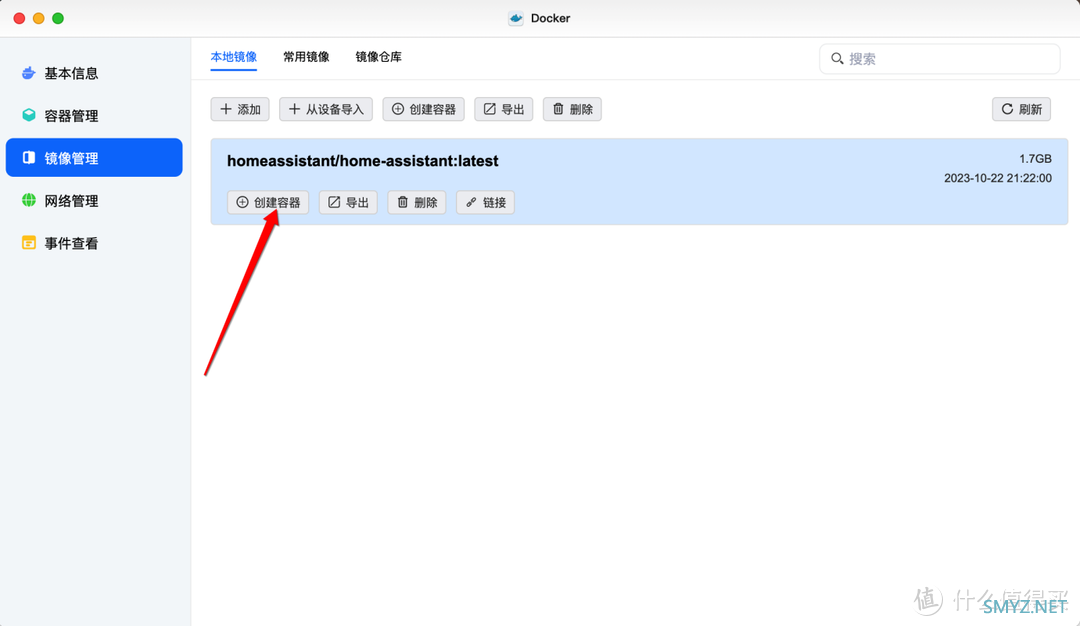
Task: Click the 事件查看 yellow icon
Action: coord(28,243)
